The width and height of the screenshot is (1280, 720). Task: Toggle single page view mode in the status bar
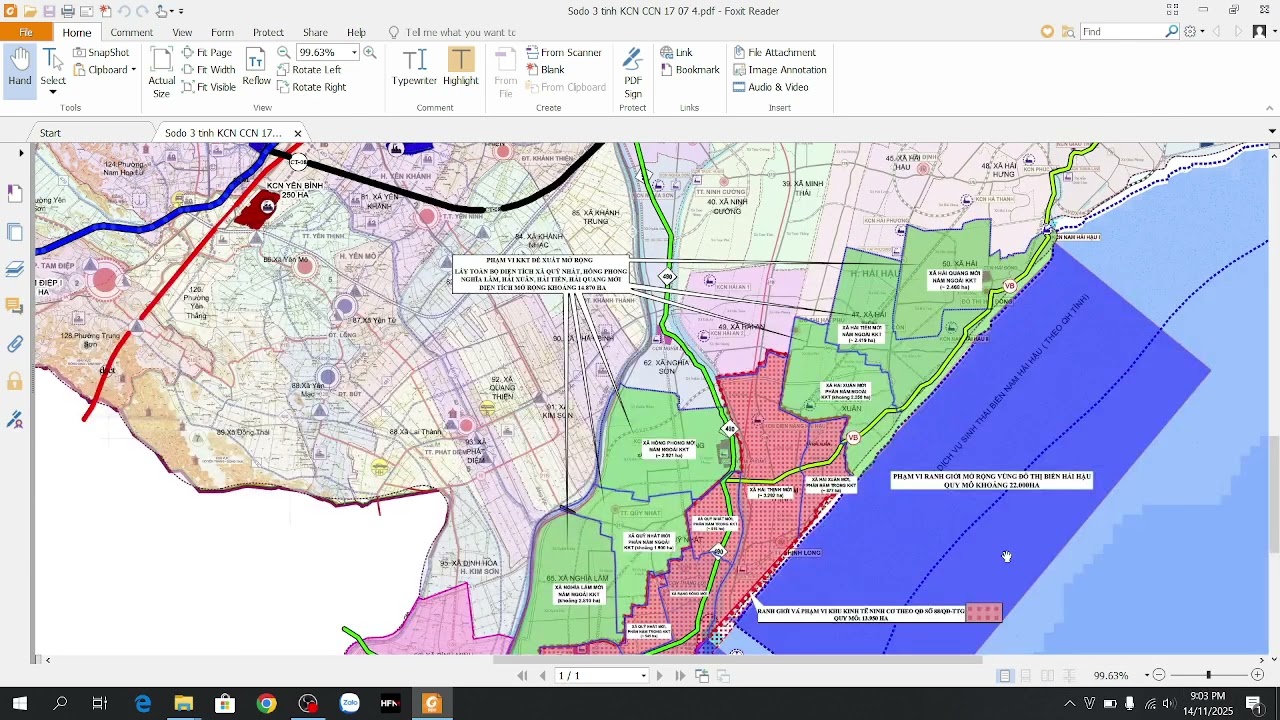(x=1005, y=676)
